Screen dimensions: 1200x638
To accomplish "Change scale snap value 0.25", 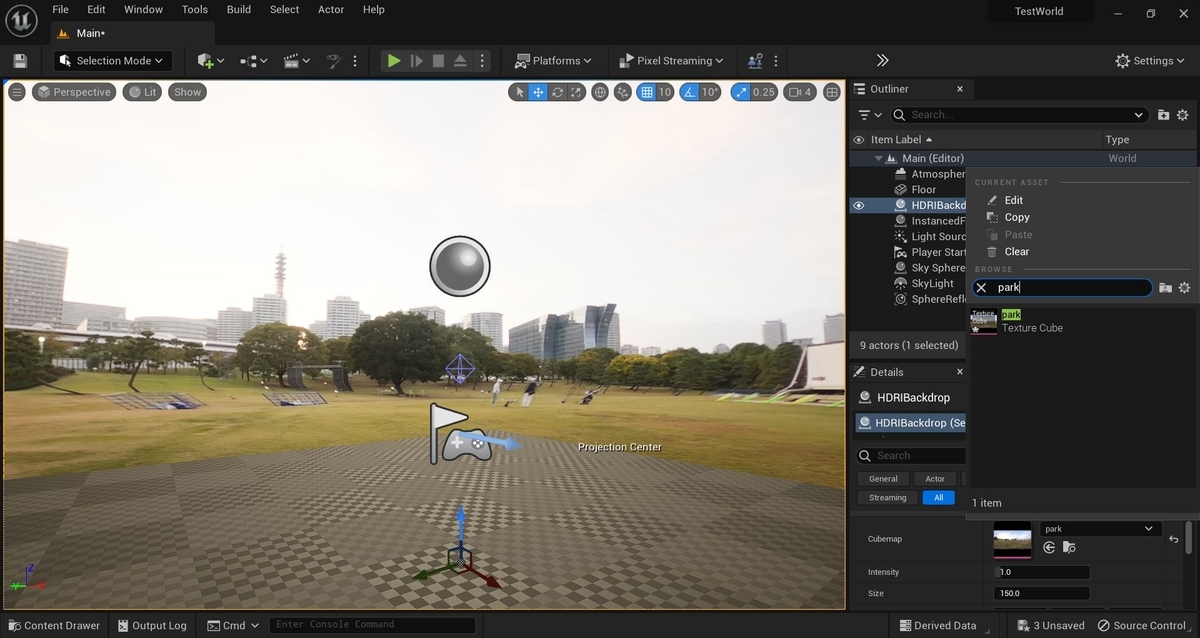I will (764, 92).
